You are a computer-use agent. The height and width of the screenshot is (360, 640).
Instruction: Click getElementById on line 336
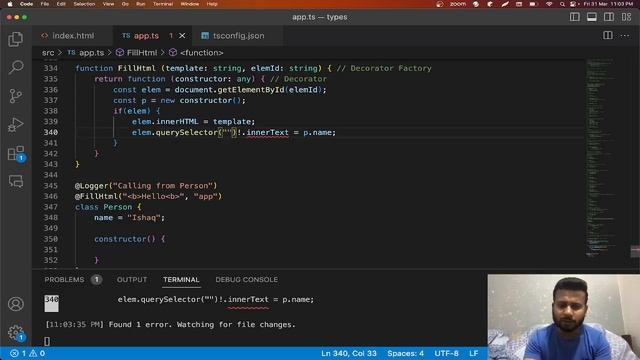coord(251,90)
